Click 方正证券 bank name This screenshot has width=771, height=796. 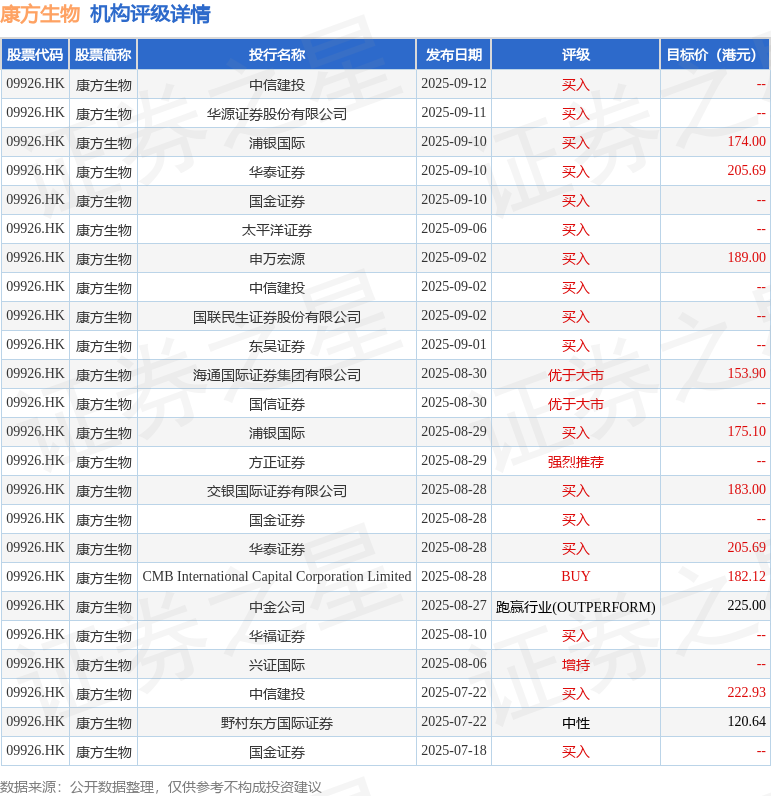pyautogui.click(x=277, y=461)
